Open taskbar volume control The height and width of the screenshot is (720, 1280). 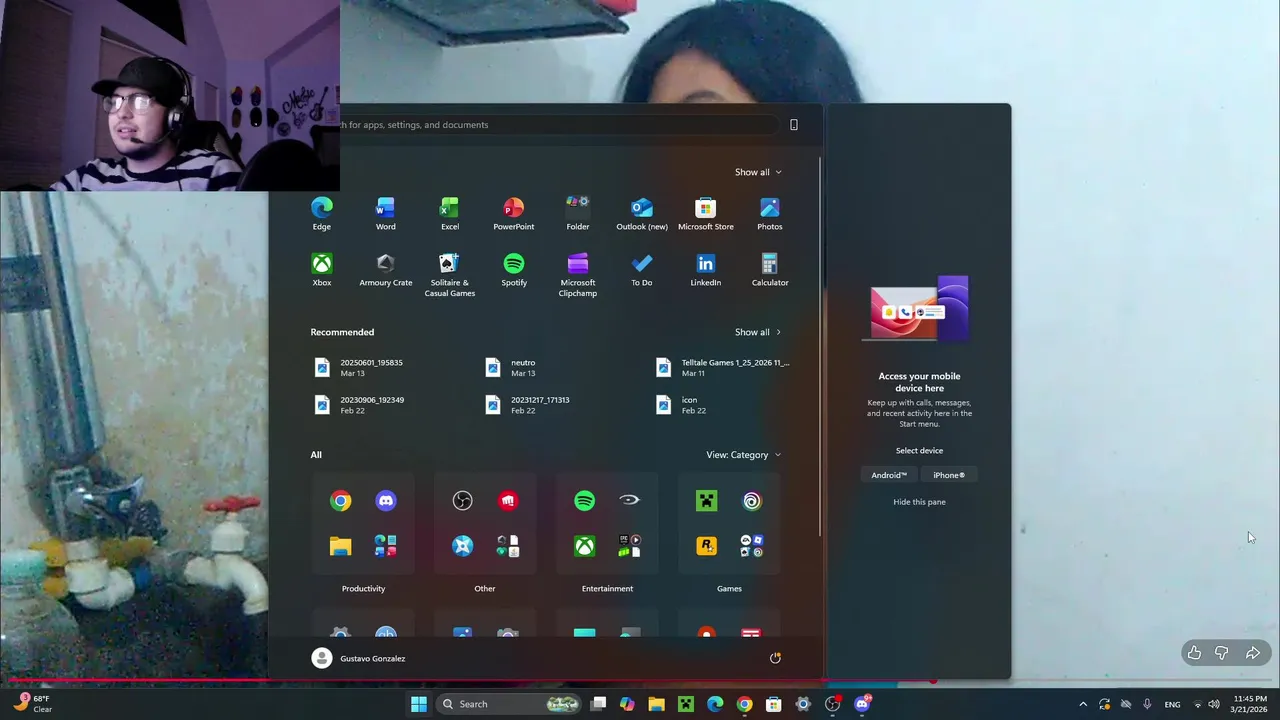coord(1214,704)
